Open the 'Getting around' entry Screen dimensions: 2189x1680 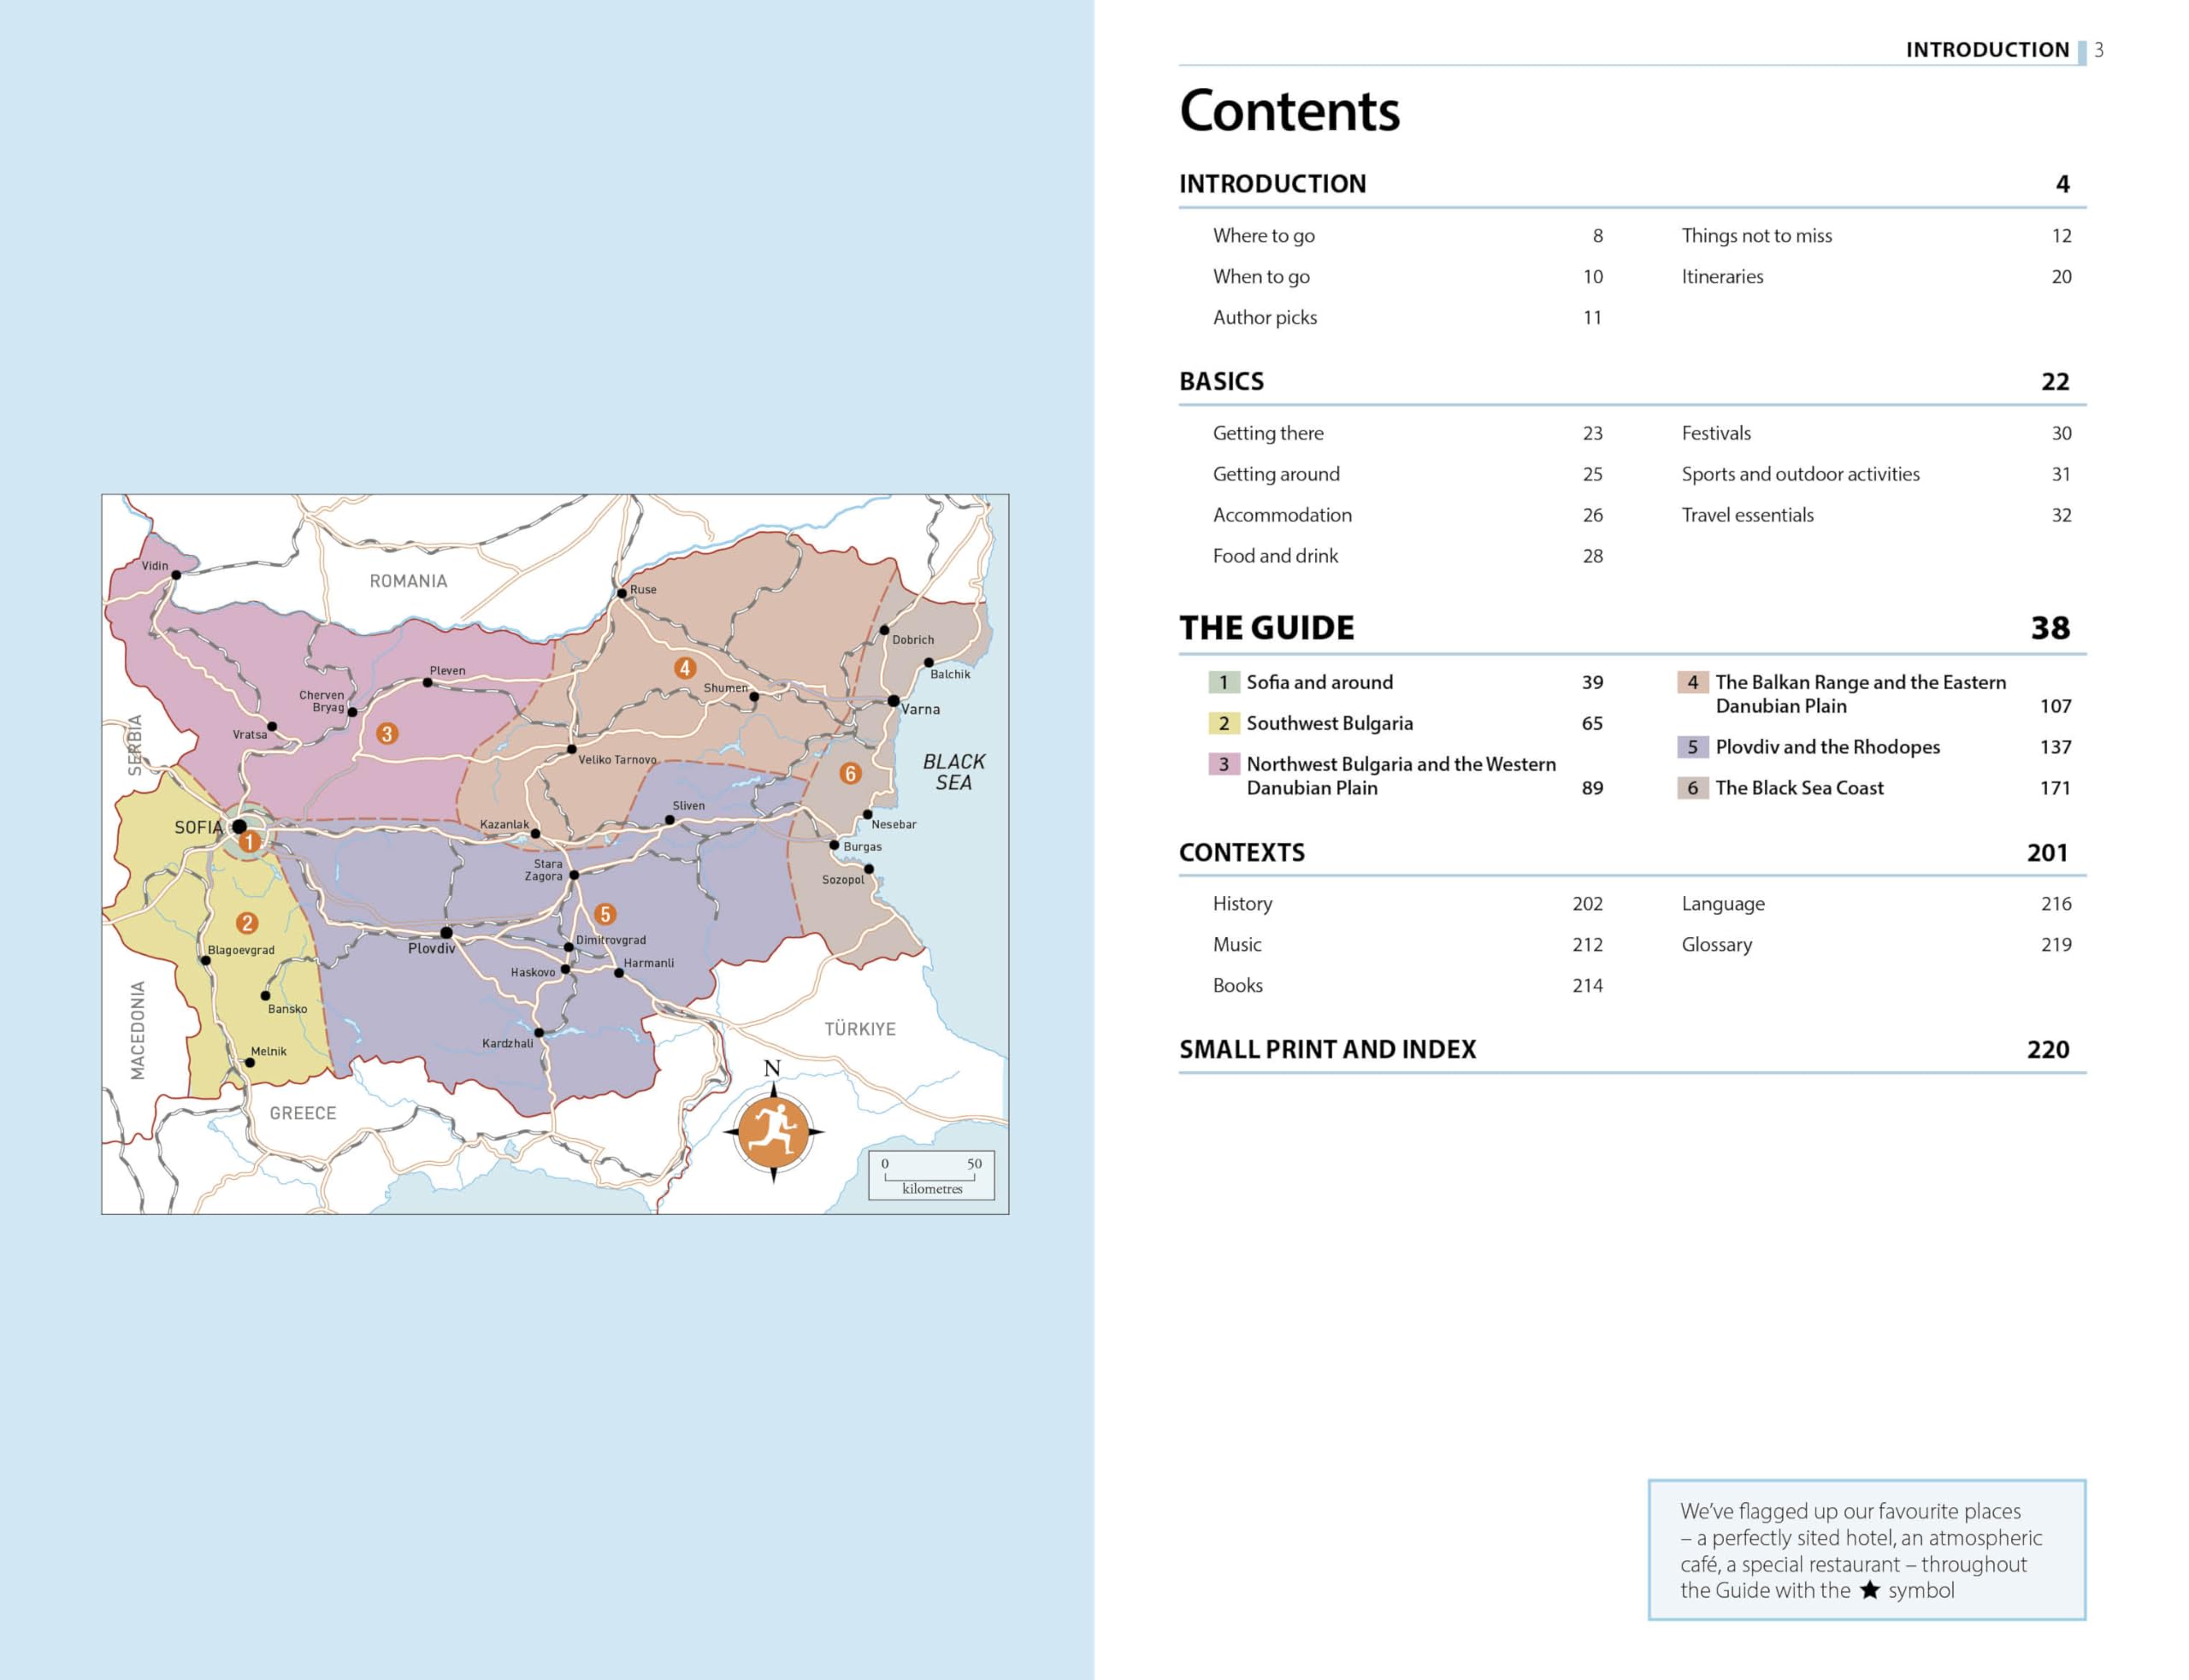pos(1276,474)
